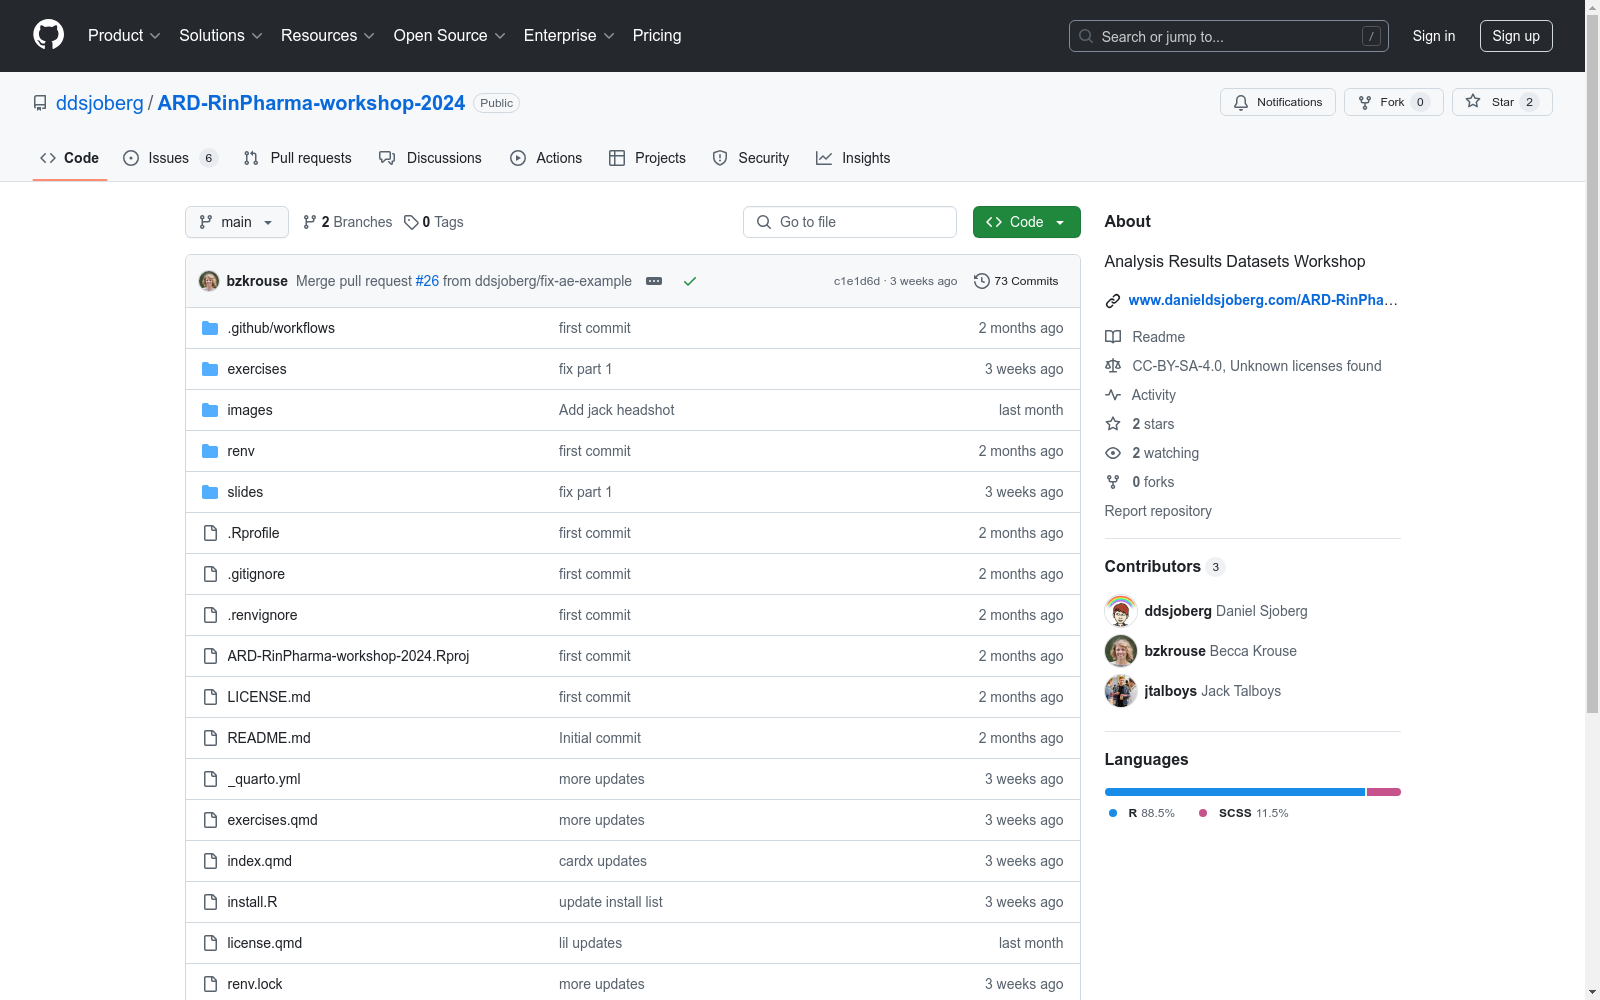
Task: Click the license scales icon
Action: pos(1113,366)
